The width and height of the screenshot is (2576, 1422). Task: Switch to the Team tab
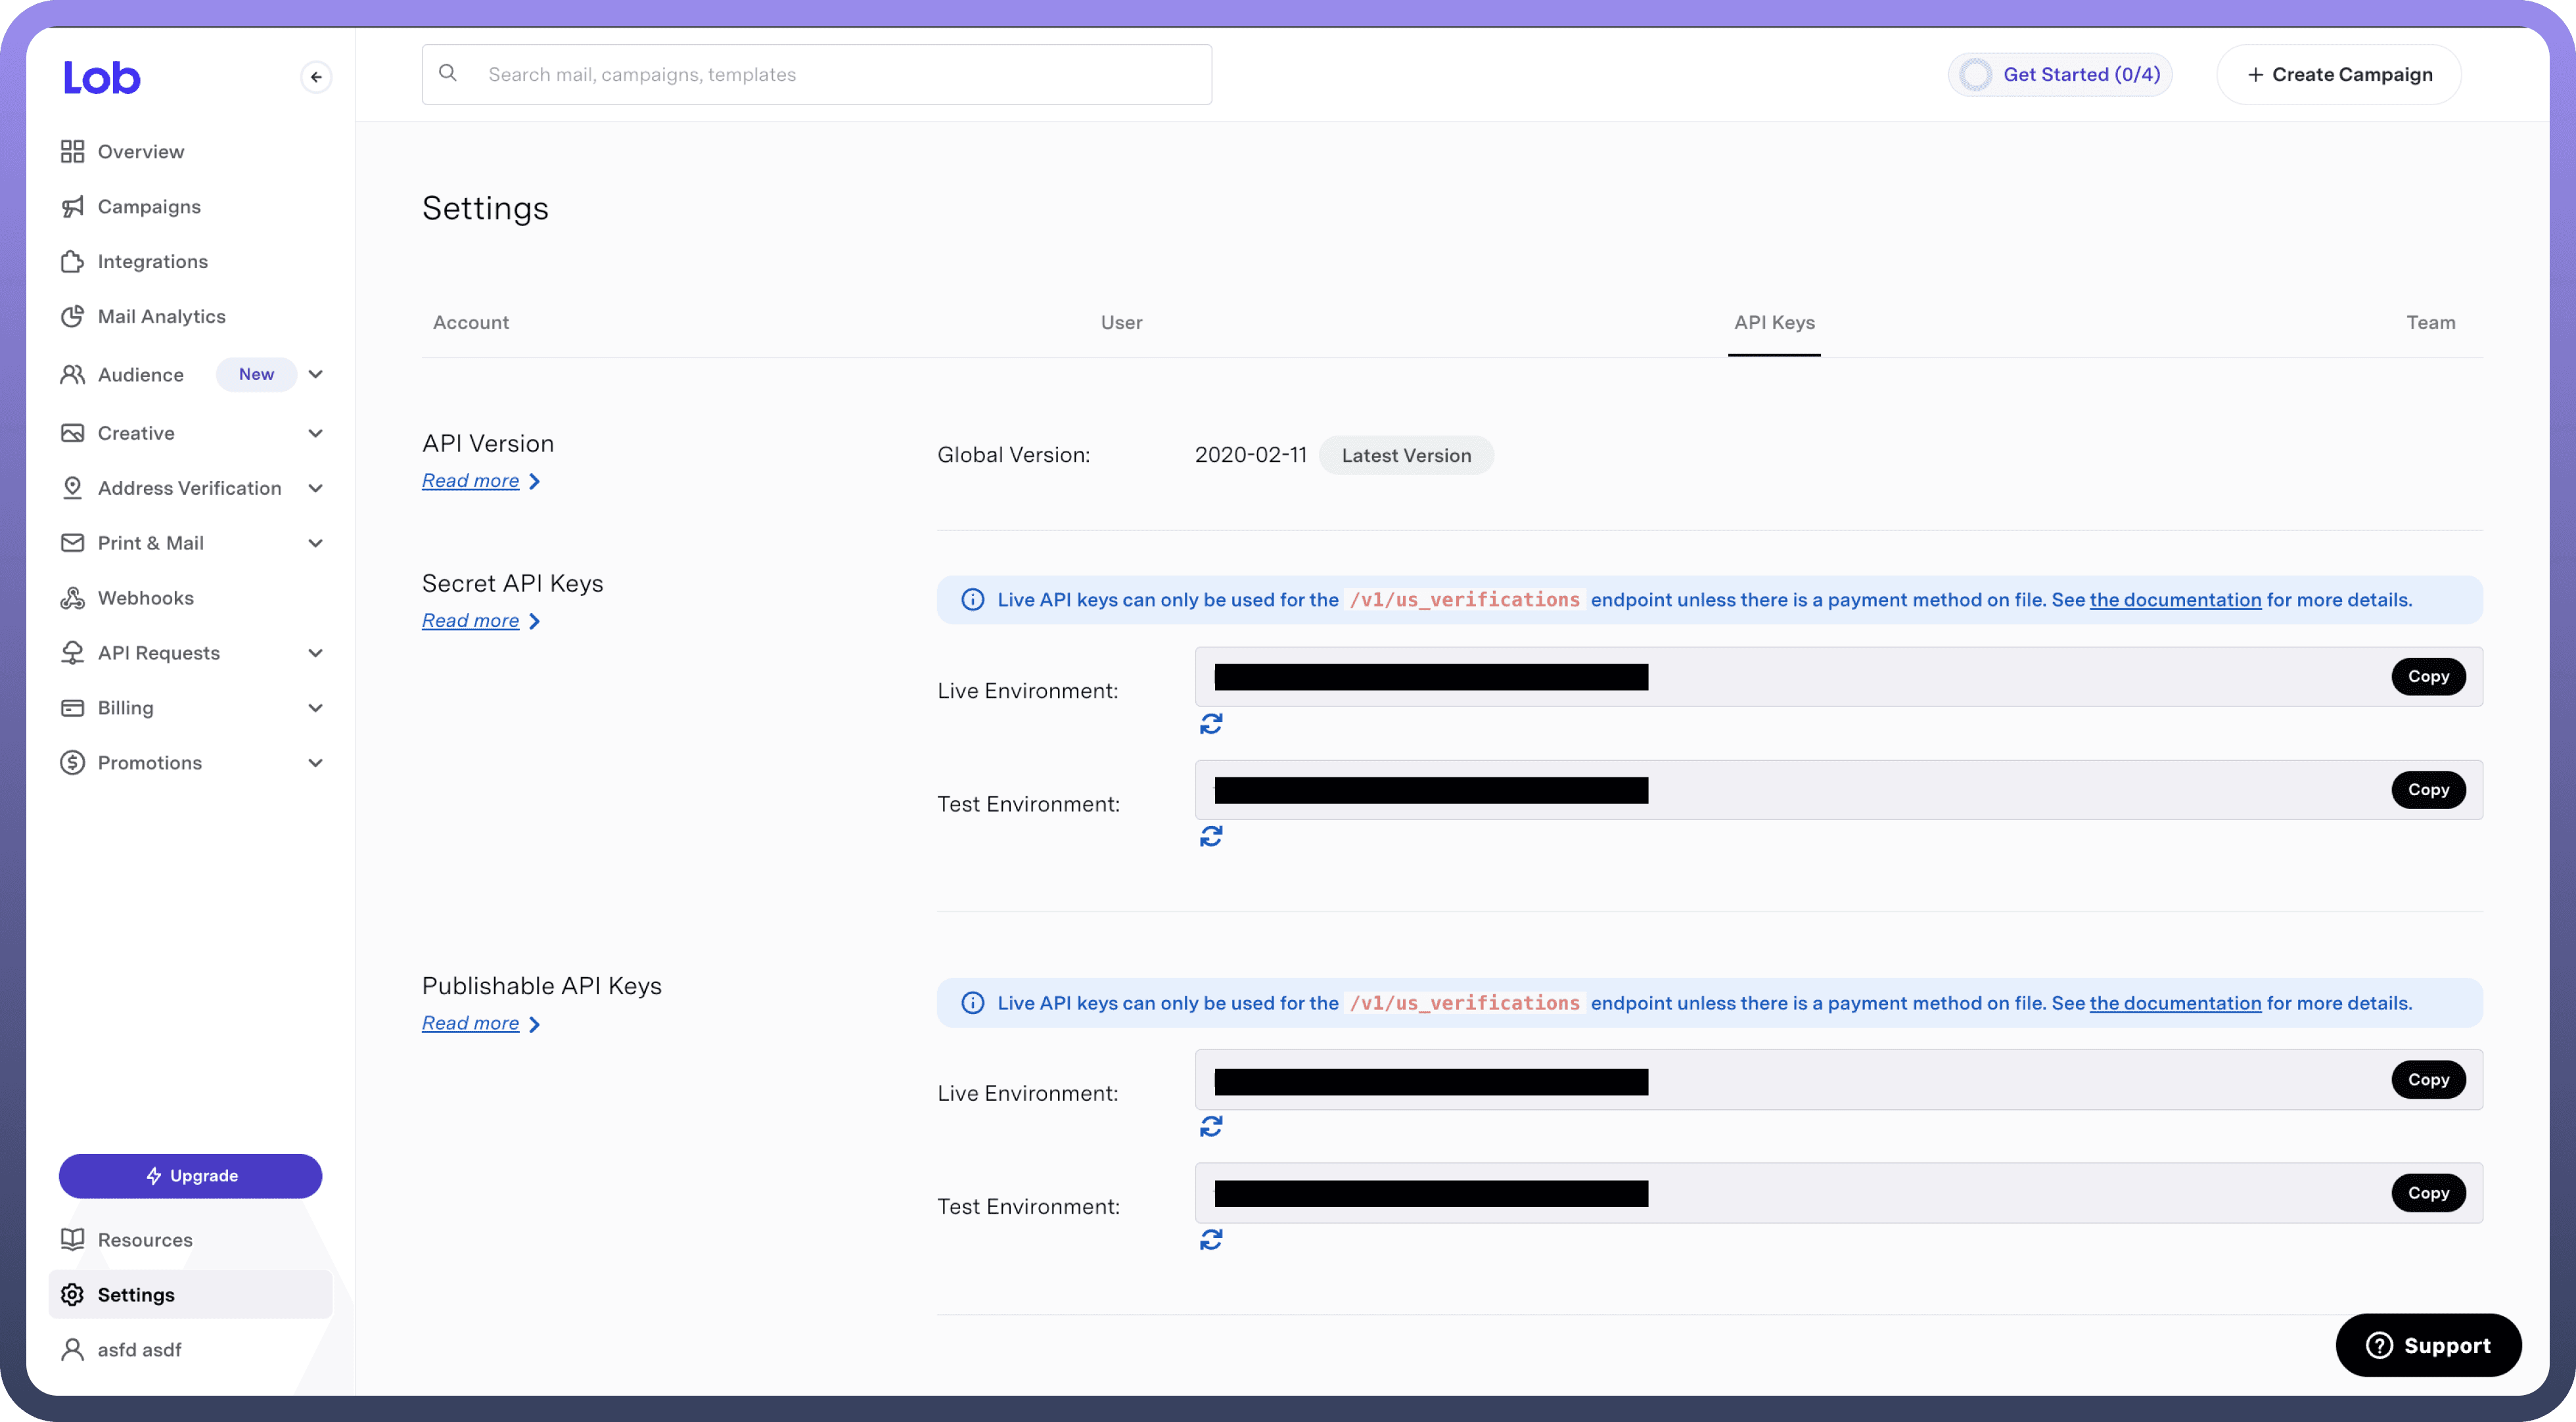coord(2430,323)
